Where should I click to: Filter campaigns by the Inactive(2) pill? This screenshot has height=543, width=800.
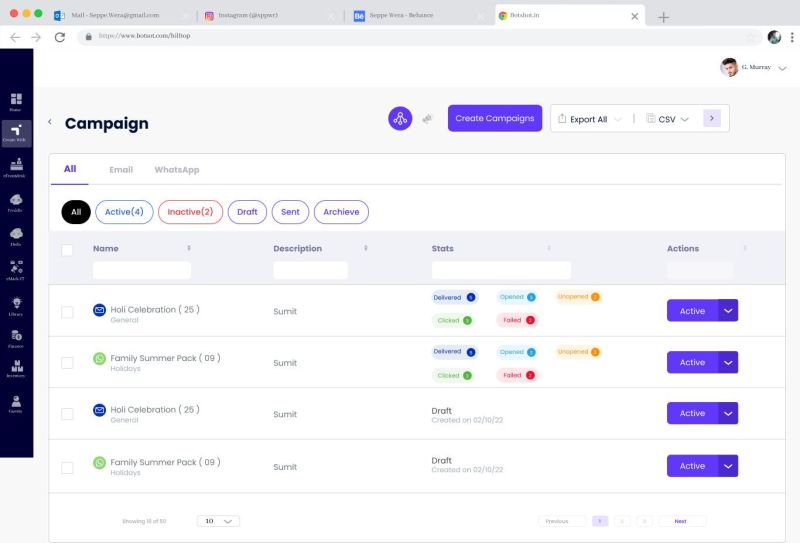(190, 212)
